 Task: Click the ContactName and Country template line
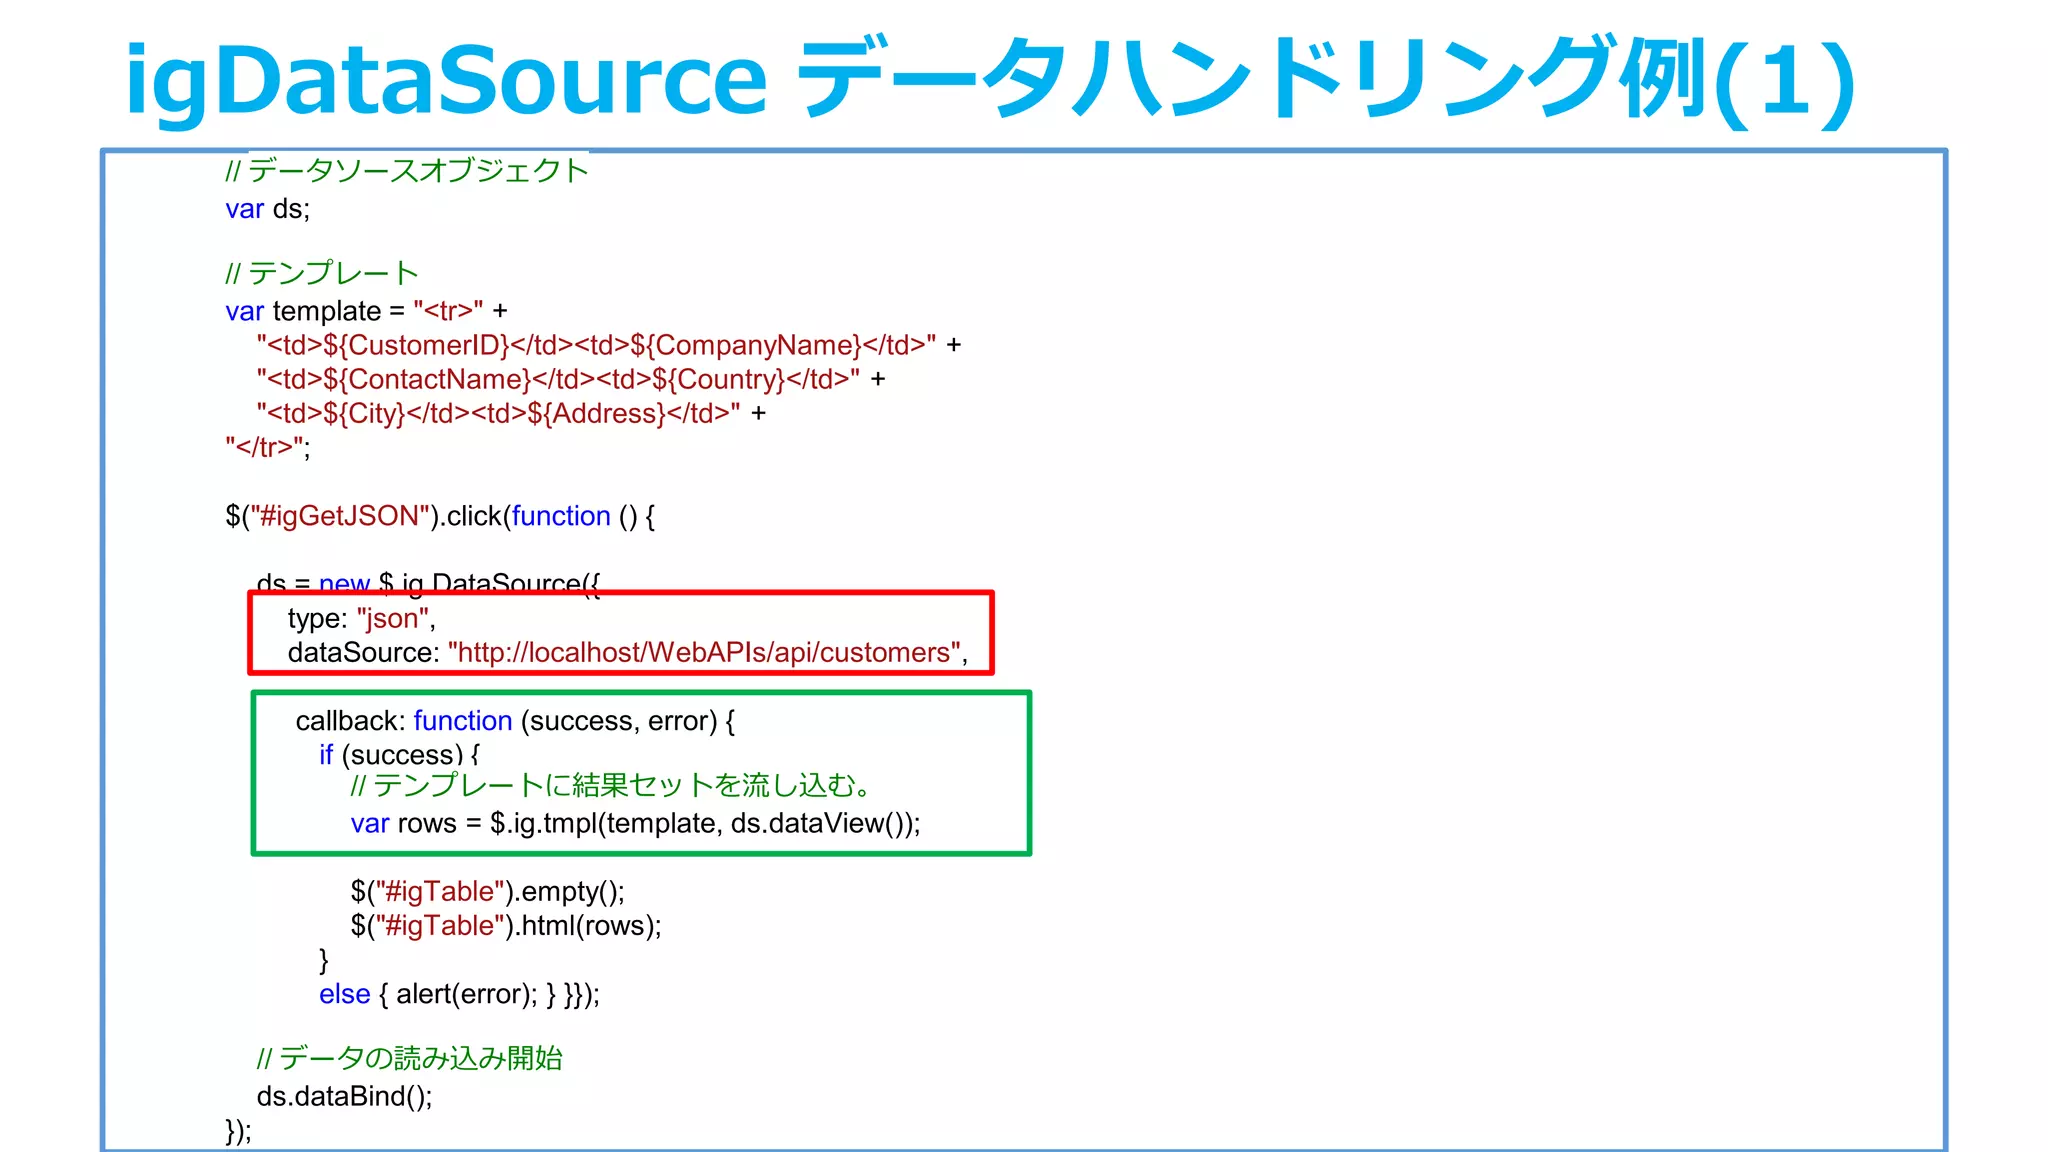[570, 379]
